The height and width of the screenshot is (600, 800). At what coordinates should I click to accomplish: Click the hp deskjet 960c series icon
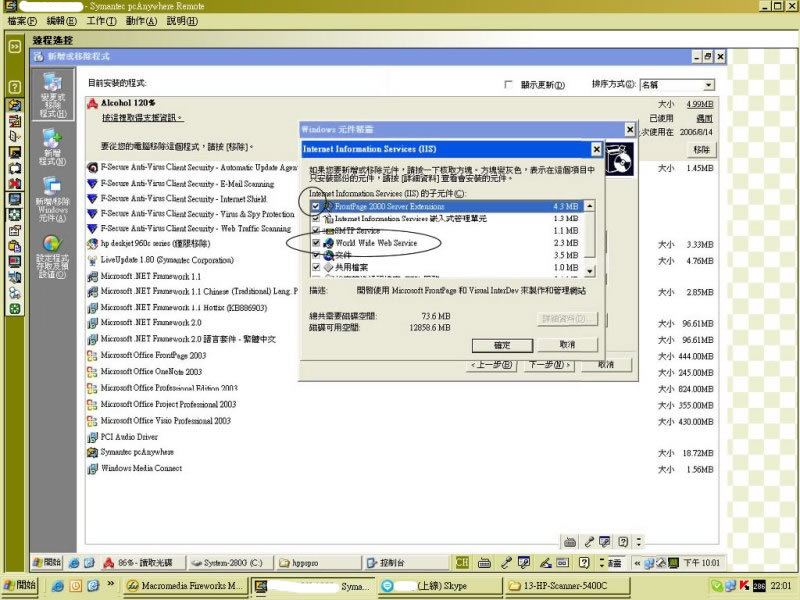point(92,244)
